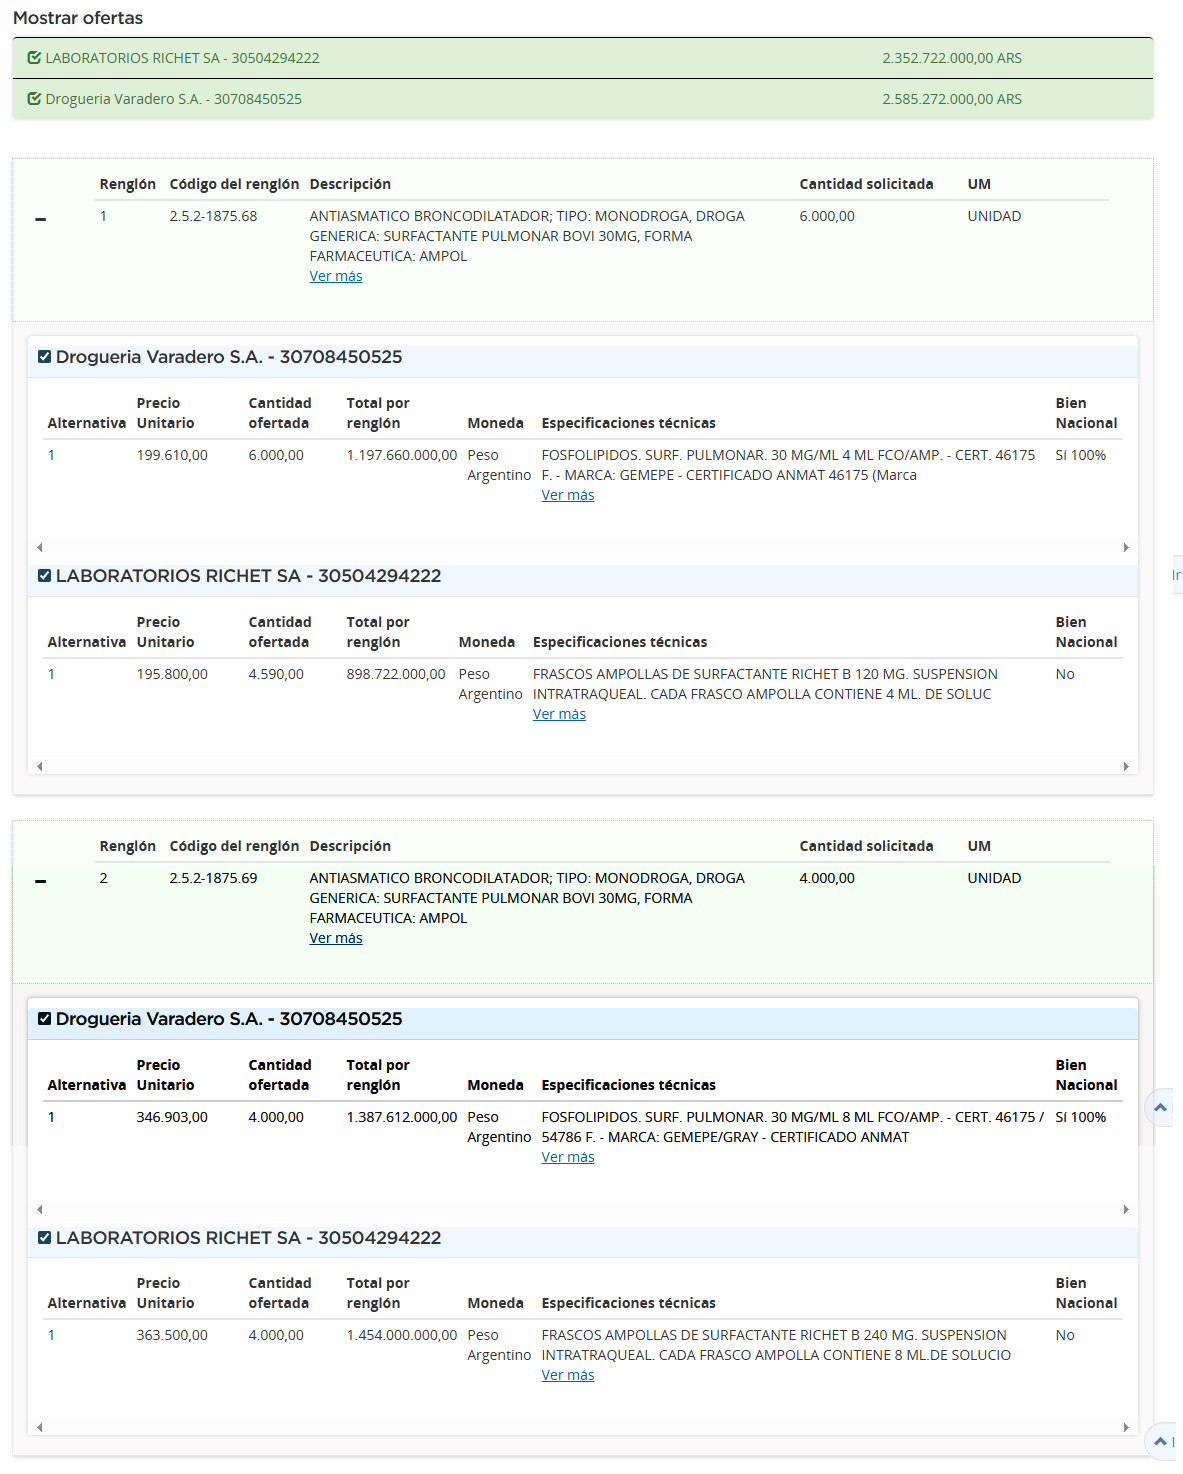Image resolution: width=1183 pixels, height=1474 pixels.
Task: Click the bottom scroll-to-top chevron button
Action: pyautogui.click(x=1160, y=1441)
